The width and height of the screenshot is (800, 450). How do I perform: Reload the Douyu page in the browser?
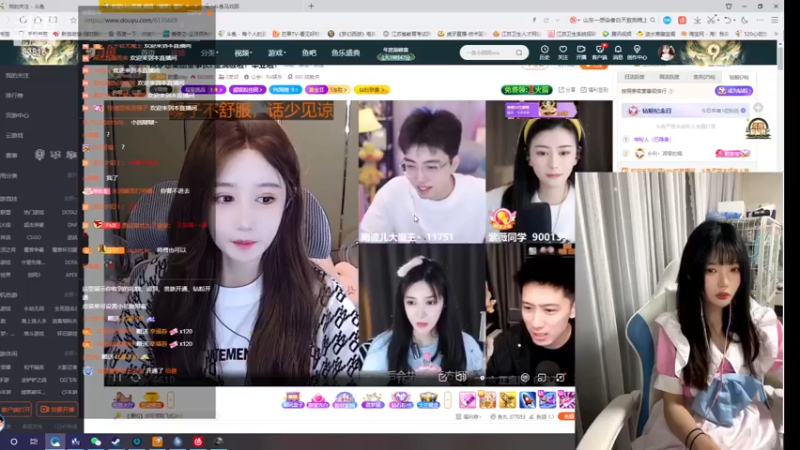point(23,20)
